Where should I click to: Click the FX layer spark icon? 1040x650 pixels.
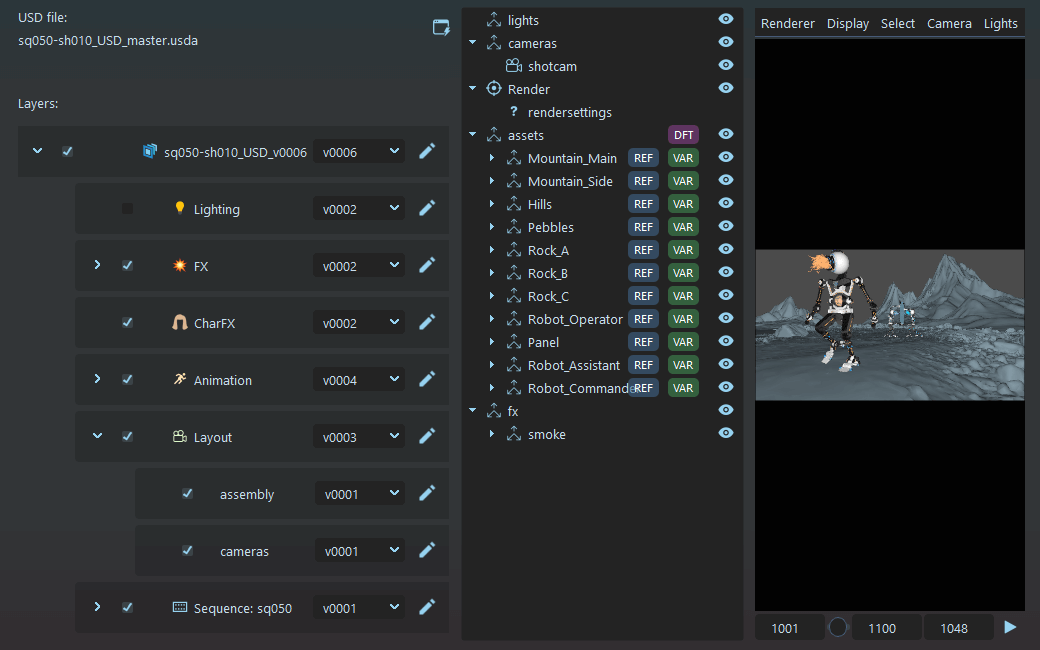coord(180,266)
